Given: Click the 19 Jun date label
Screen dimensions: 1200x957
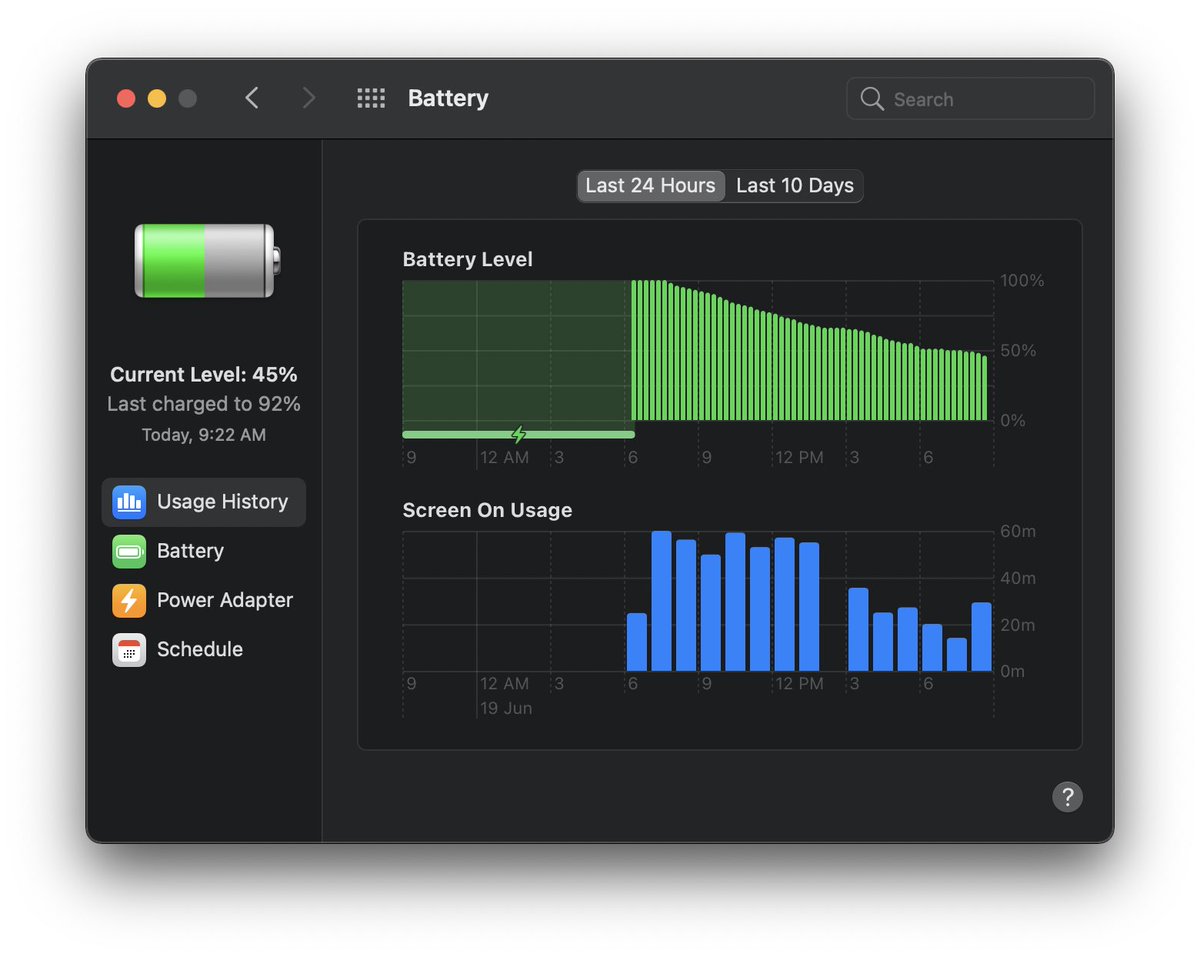Looking at the screenshot, I should (x=506, y=708).
